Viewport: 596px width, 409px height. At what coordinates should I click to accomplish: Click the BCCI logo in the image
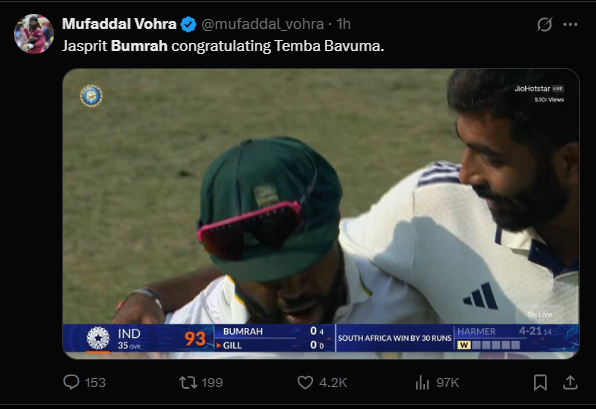91,95
